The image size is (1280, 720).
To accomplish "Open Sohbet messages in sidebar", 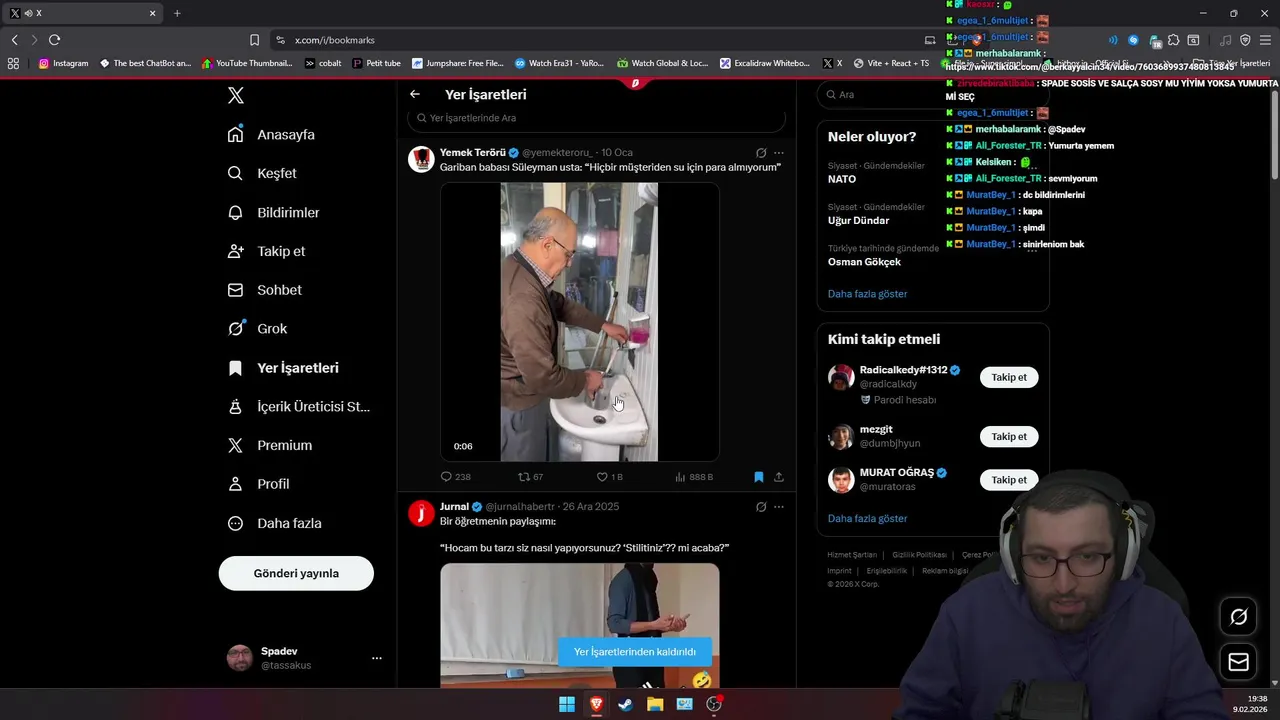I will (265, 290).
